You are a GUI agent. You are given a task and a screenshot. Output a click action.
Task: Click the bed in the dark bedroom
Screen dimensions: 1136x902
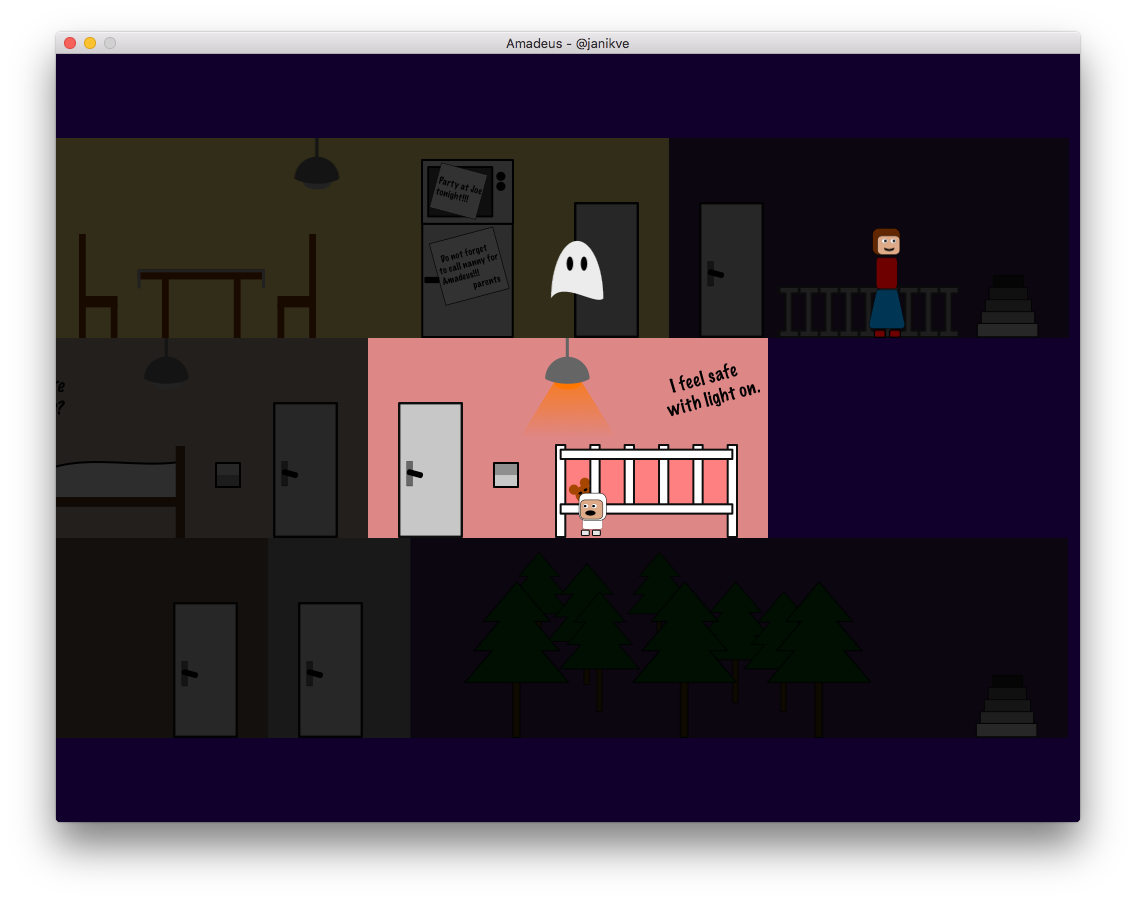coord(120,491)
